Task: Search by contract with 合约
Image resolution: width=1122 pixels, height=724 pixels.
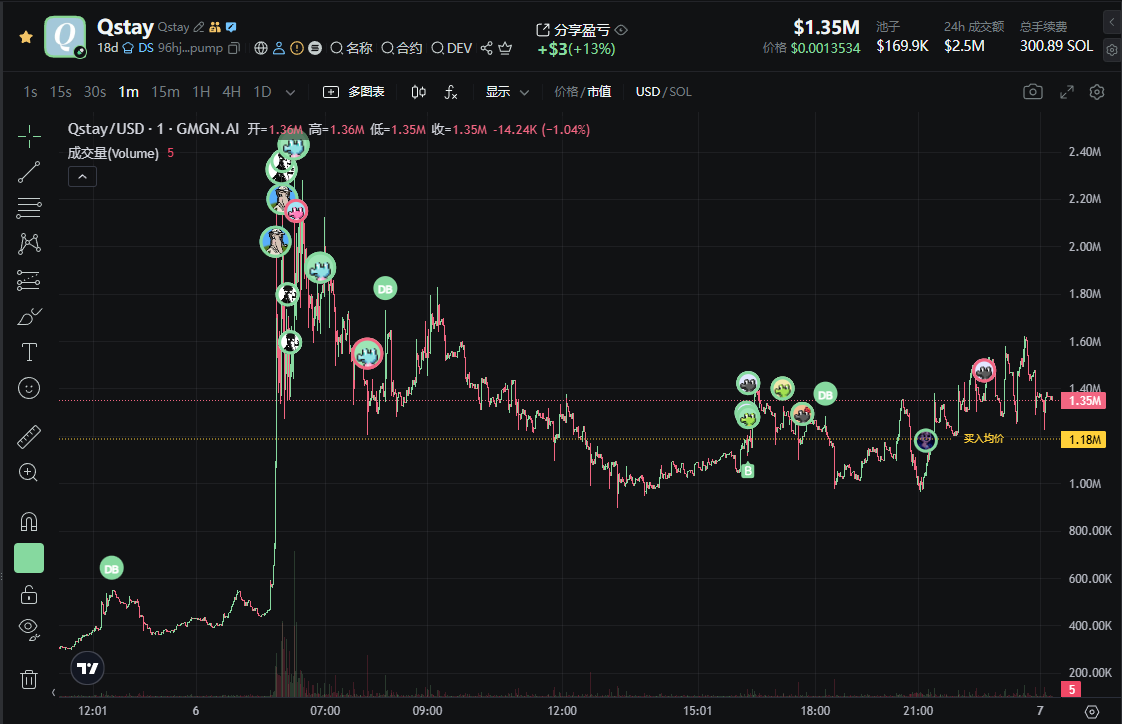Action: coord(401,48)
